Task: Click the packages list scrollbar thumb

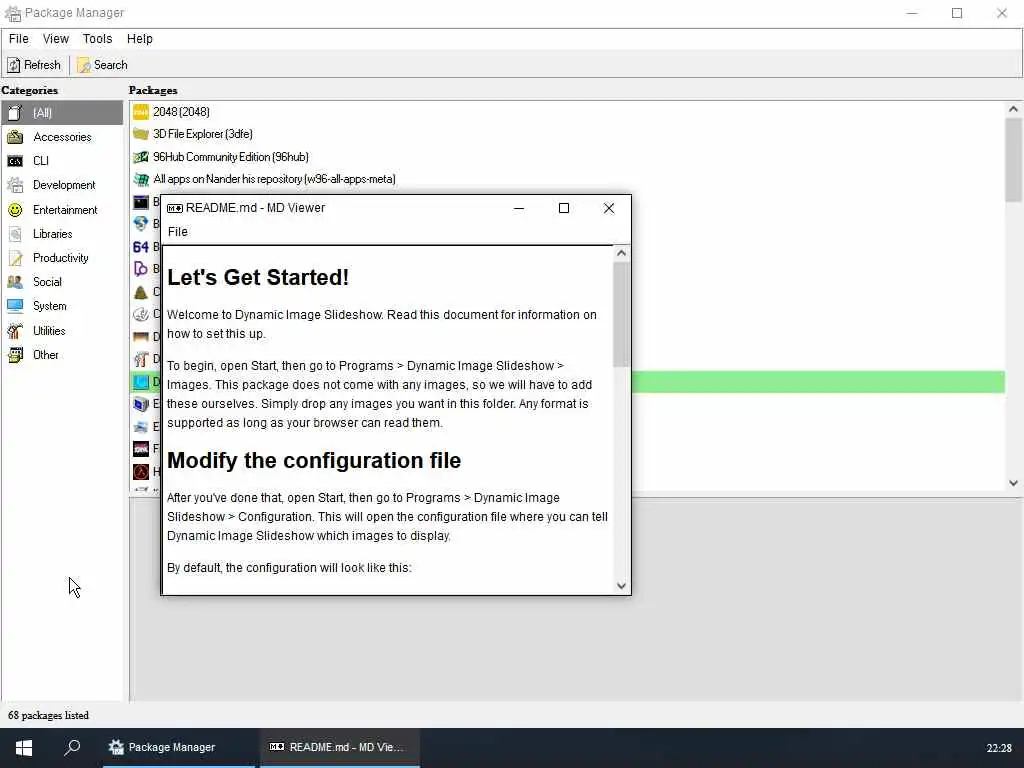Action: pyautogui.click(x=1013, y=160)
